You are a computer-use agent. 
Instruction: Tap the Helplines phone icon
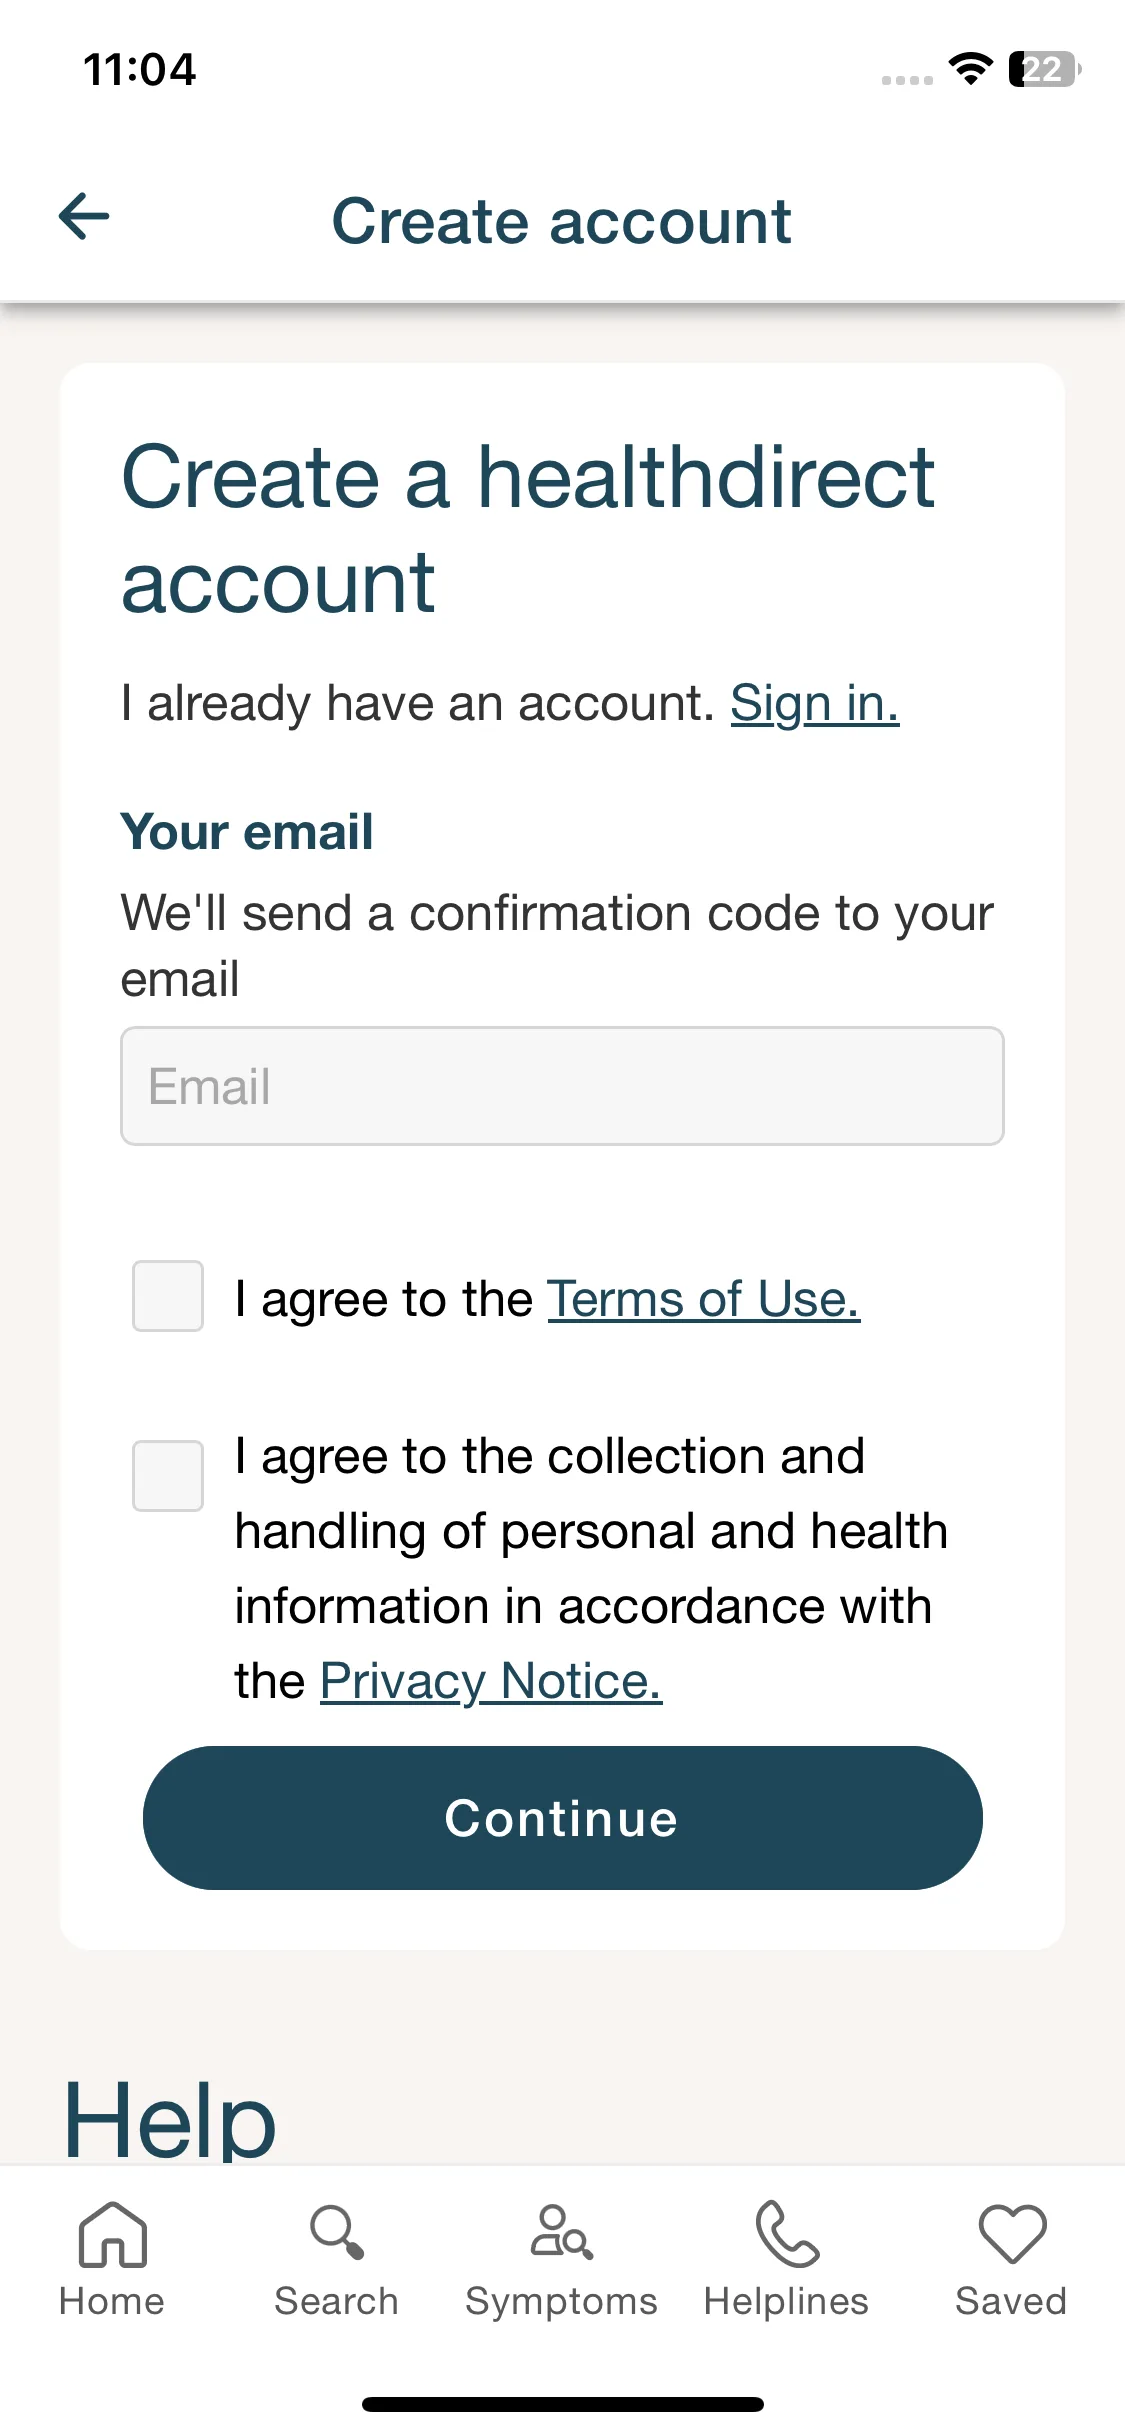(x=787, y=2233)
